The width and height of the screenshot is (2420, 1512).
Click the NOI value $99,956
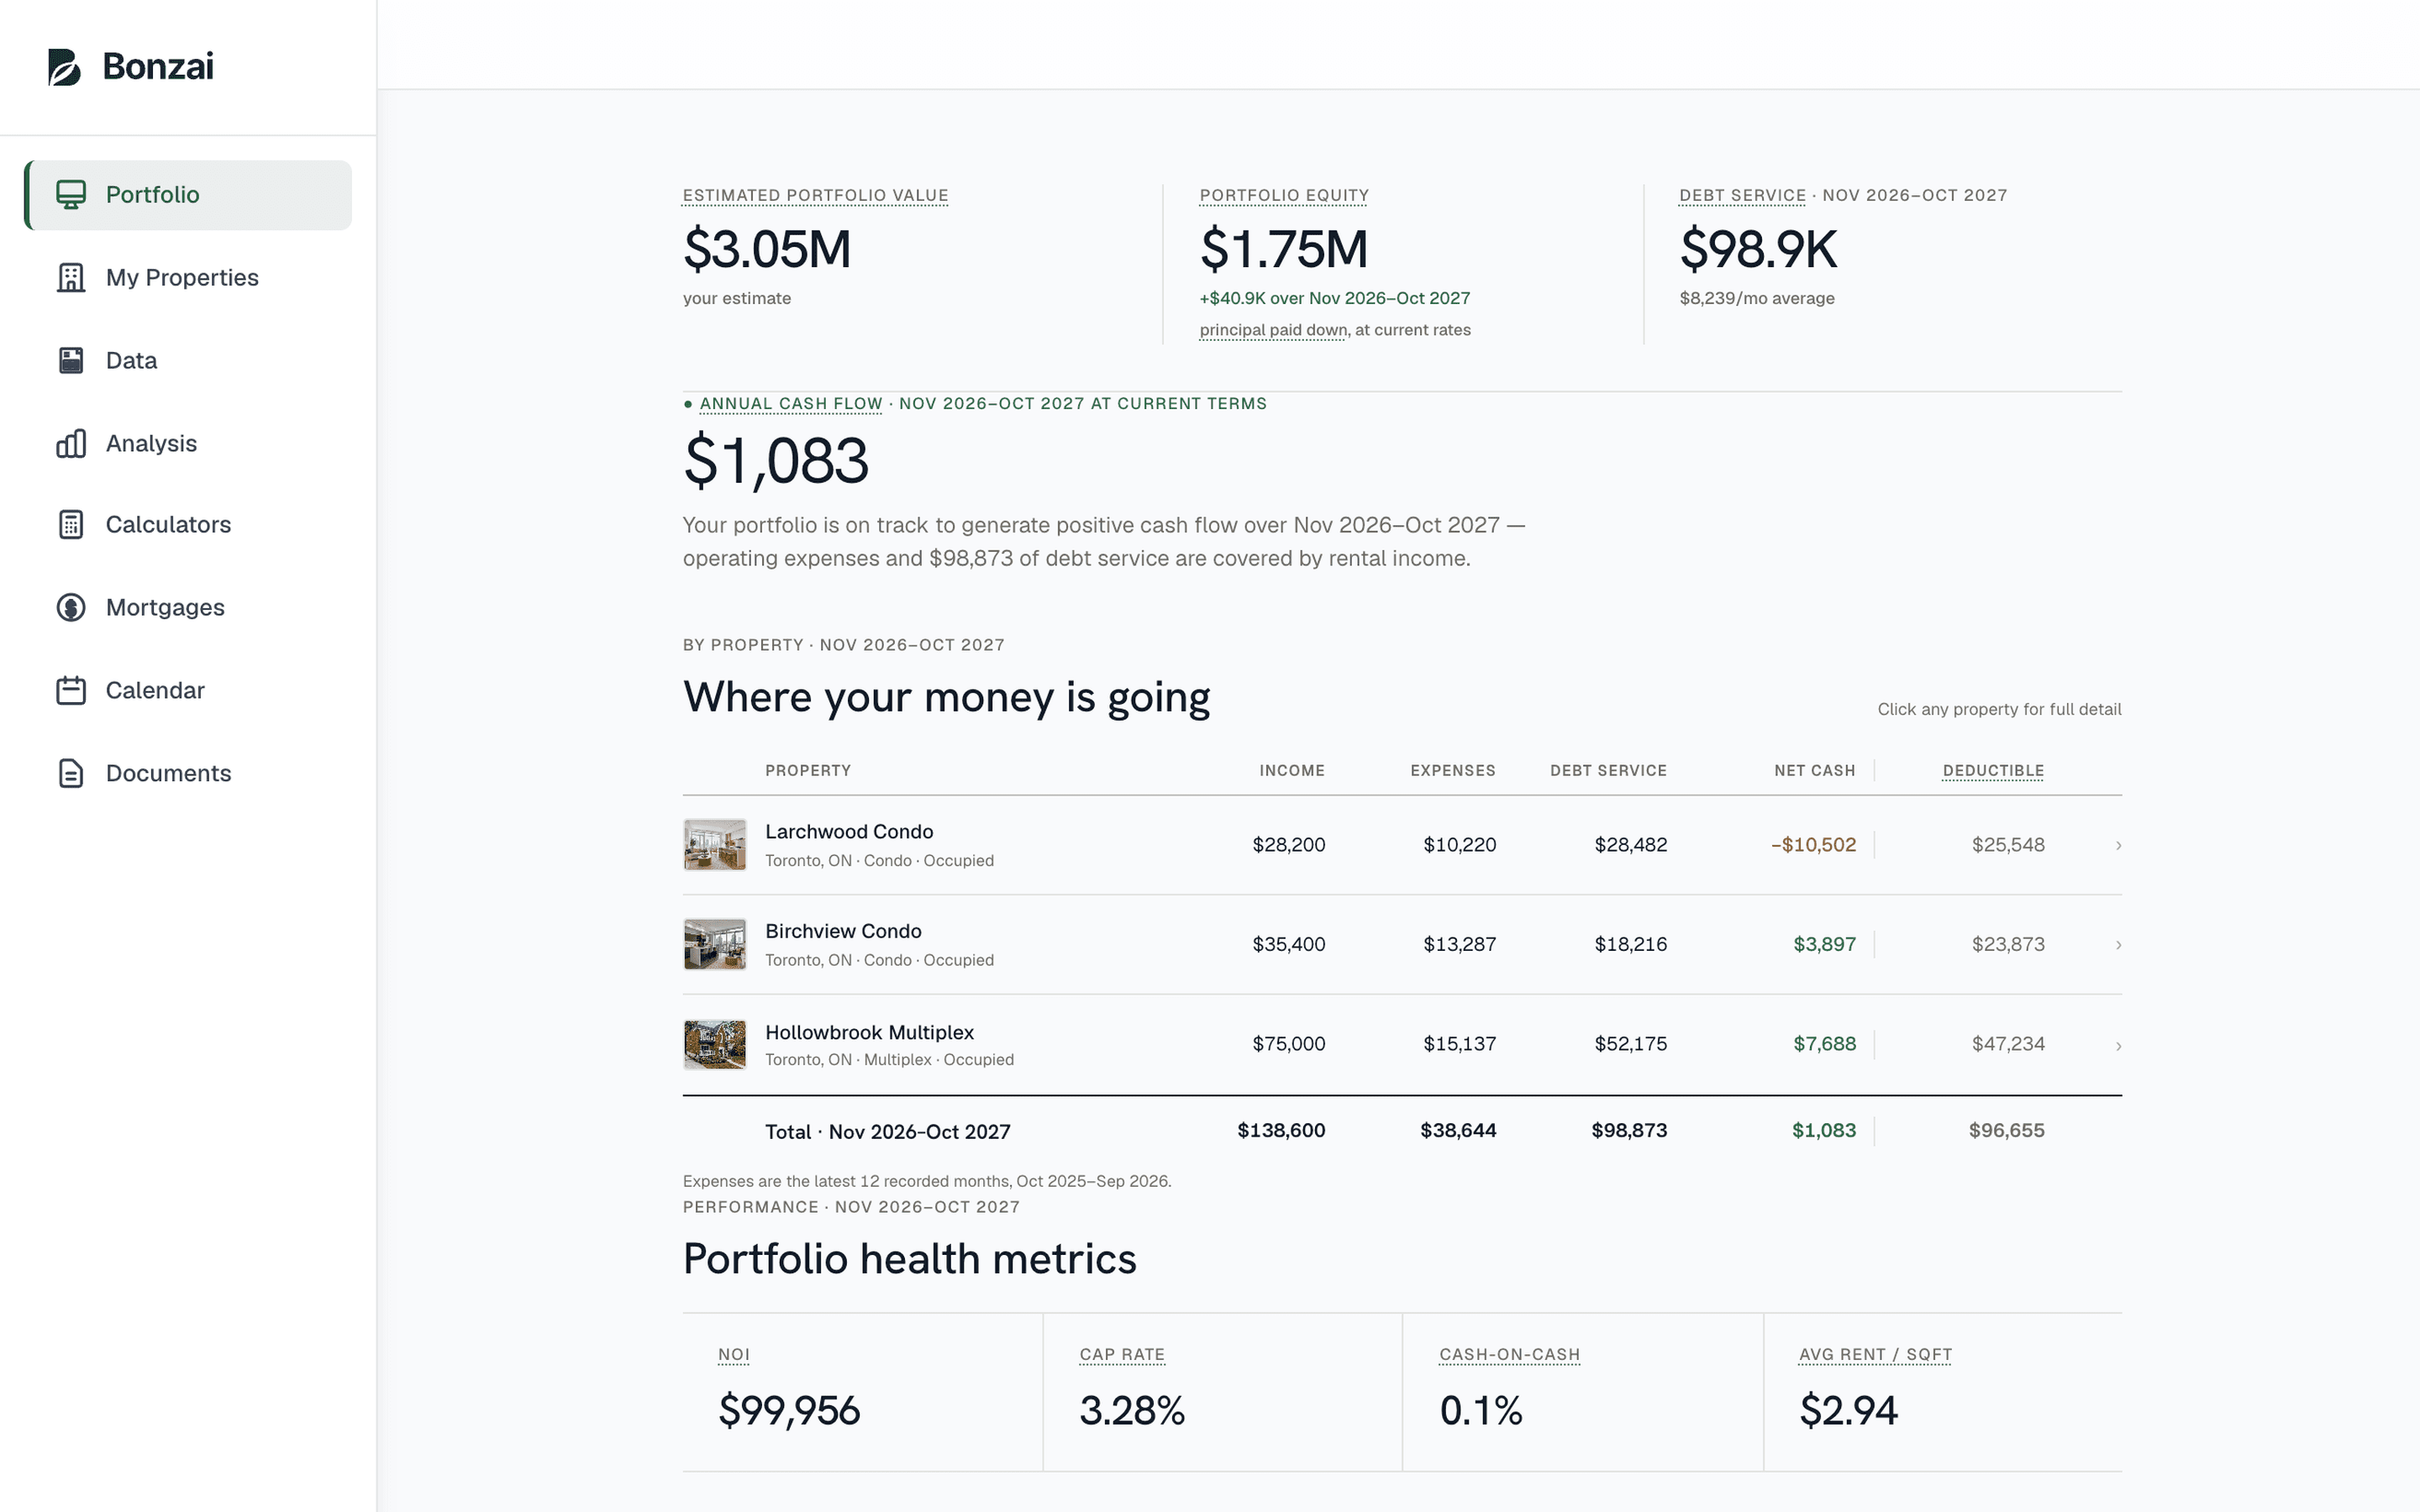[789, 1410]
